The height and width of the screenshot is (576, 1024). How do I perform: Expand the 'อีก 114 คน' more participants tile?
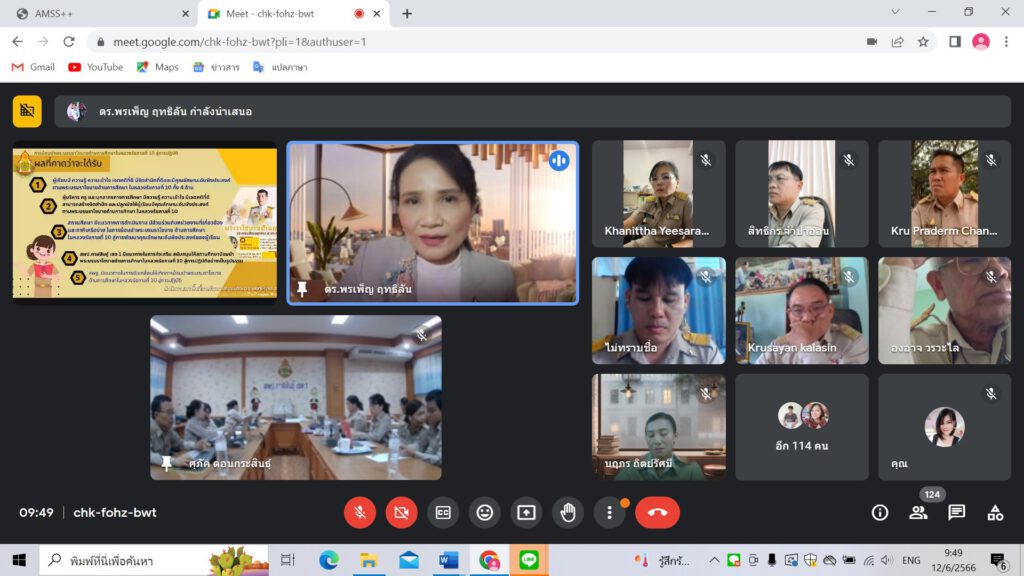coord(802,425)
